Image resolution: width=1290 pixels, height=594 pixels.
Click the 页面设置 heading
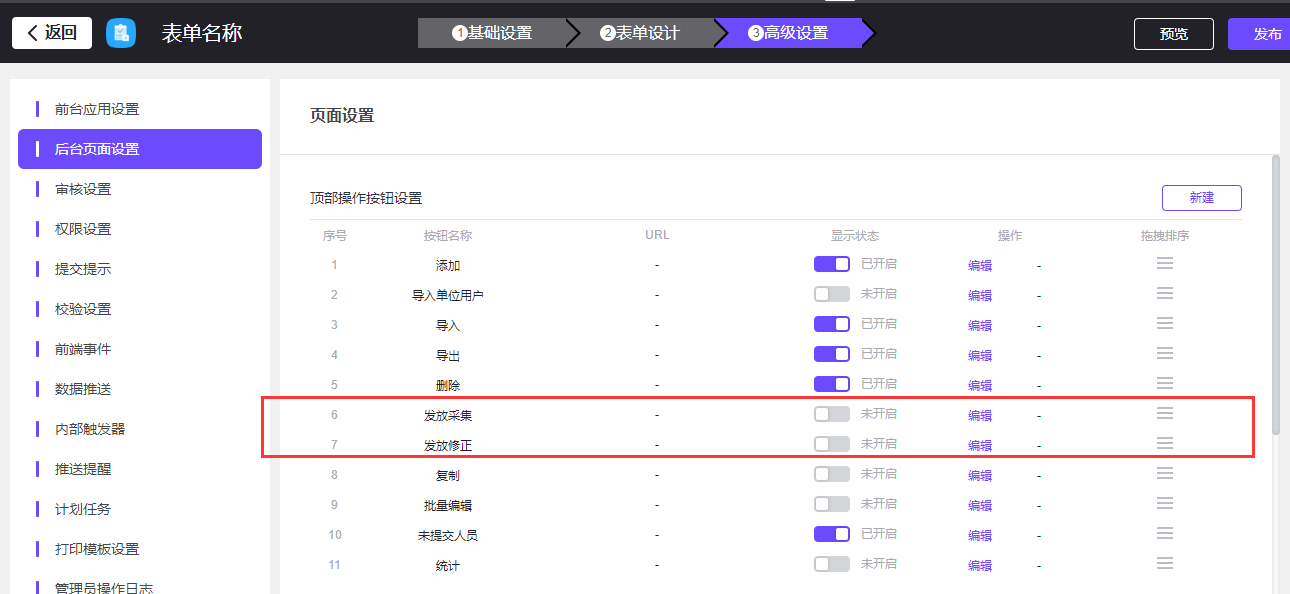click(x=342, y=116)
